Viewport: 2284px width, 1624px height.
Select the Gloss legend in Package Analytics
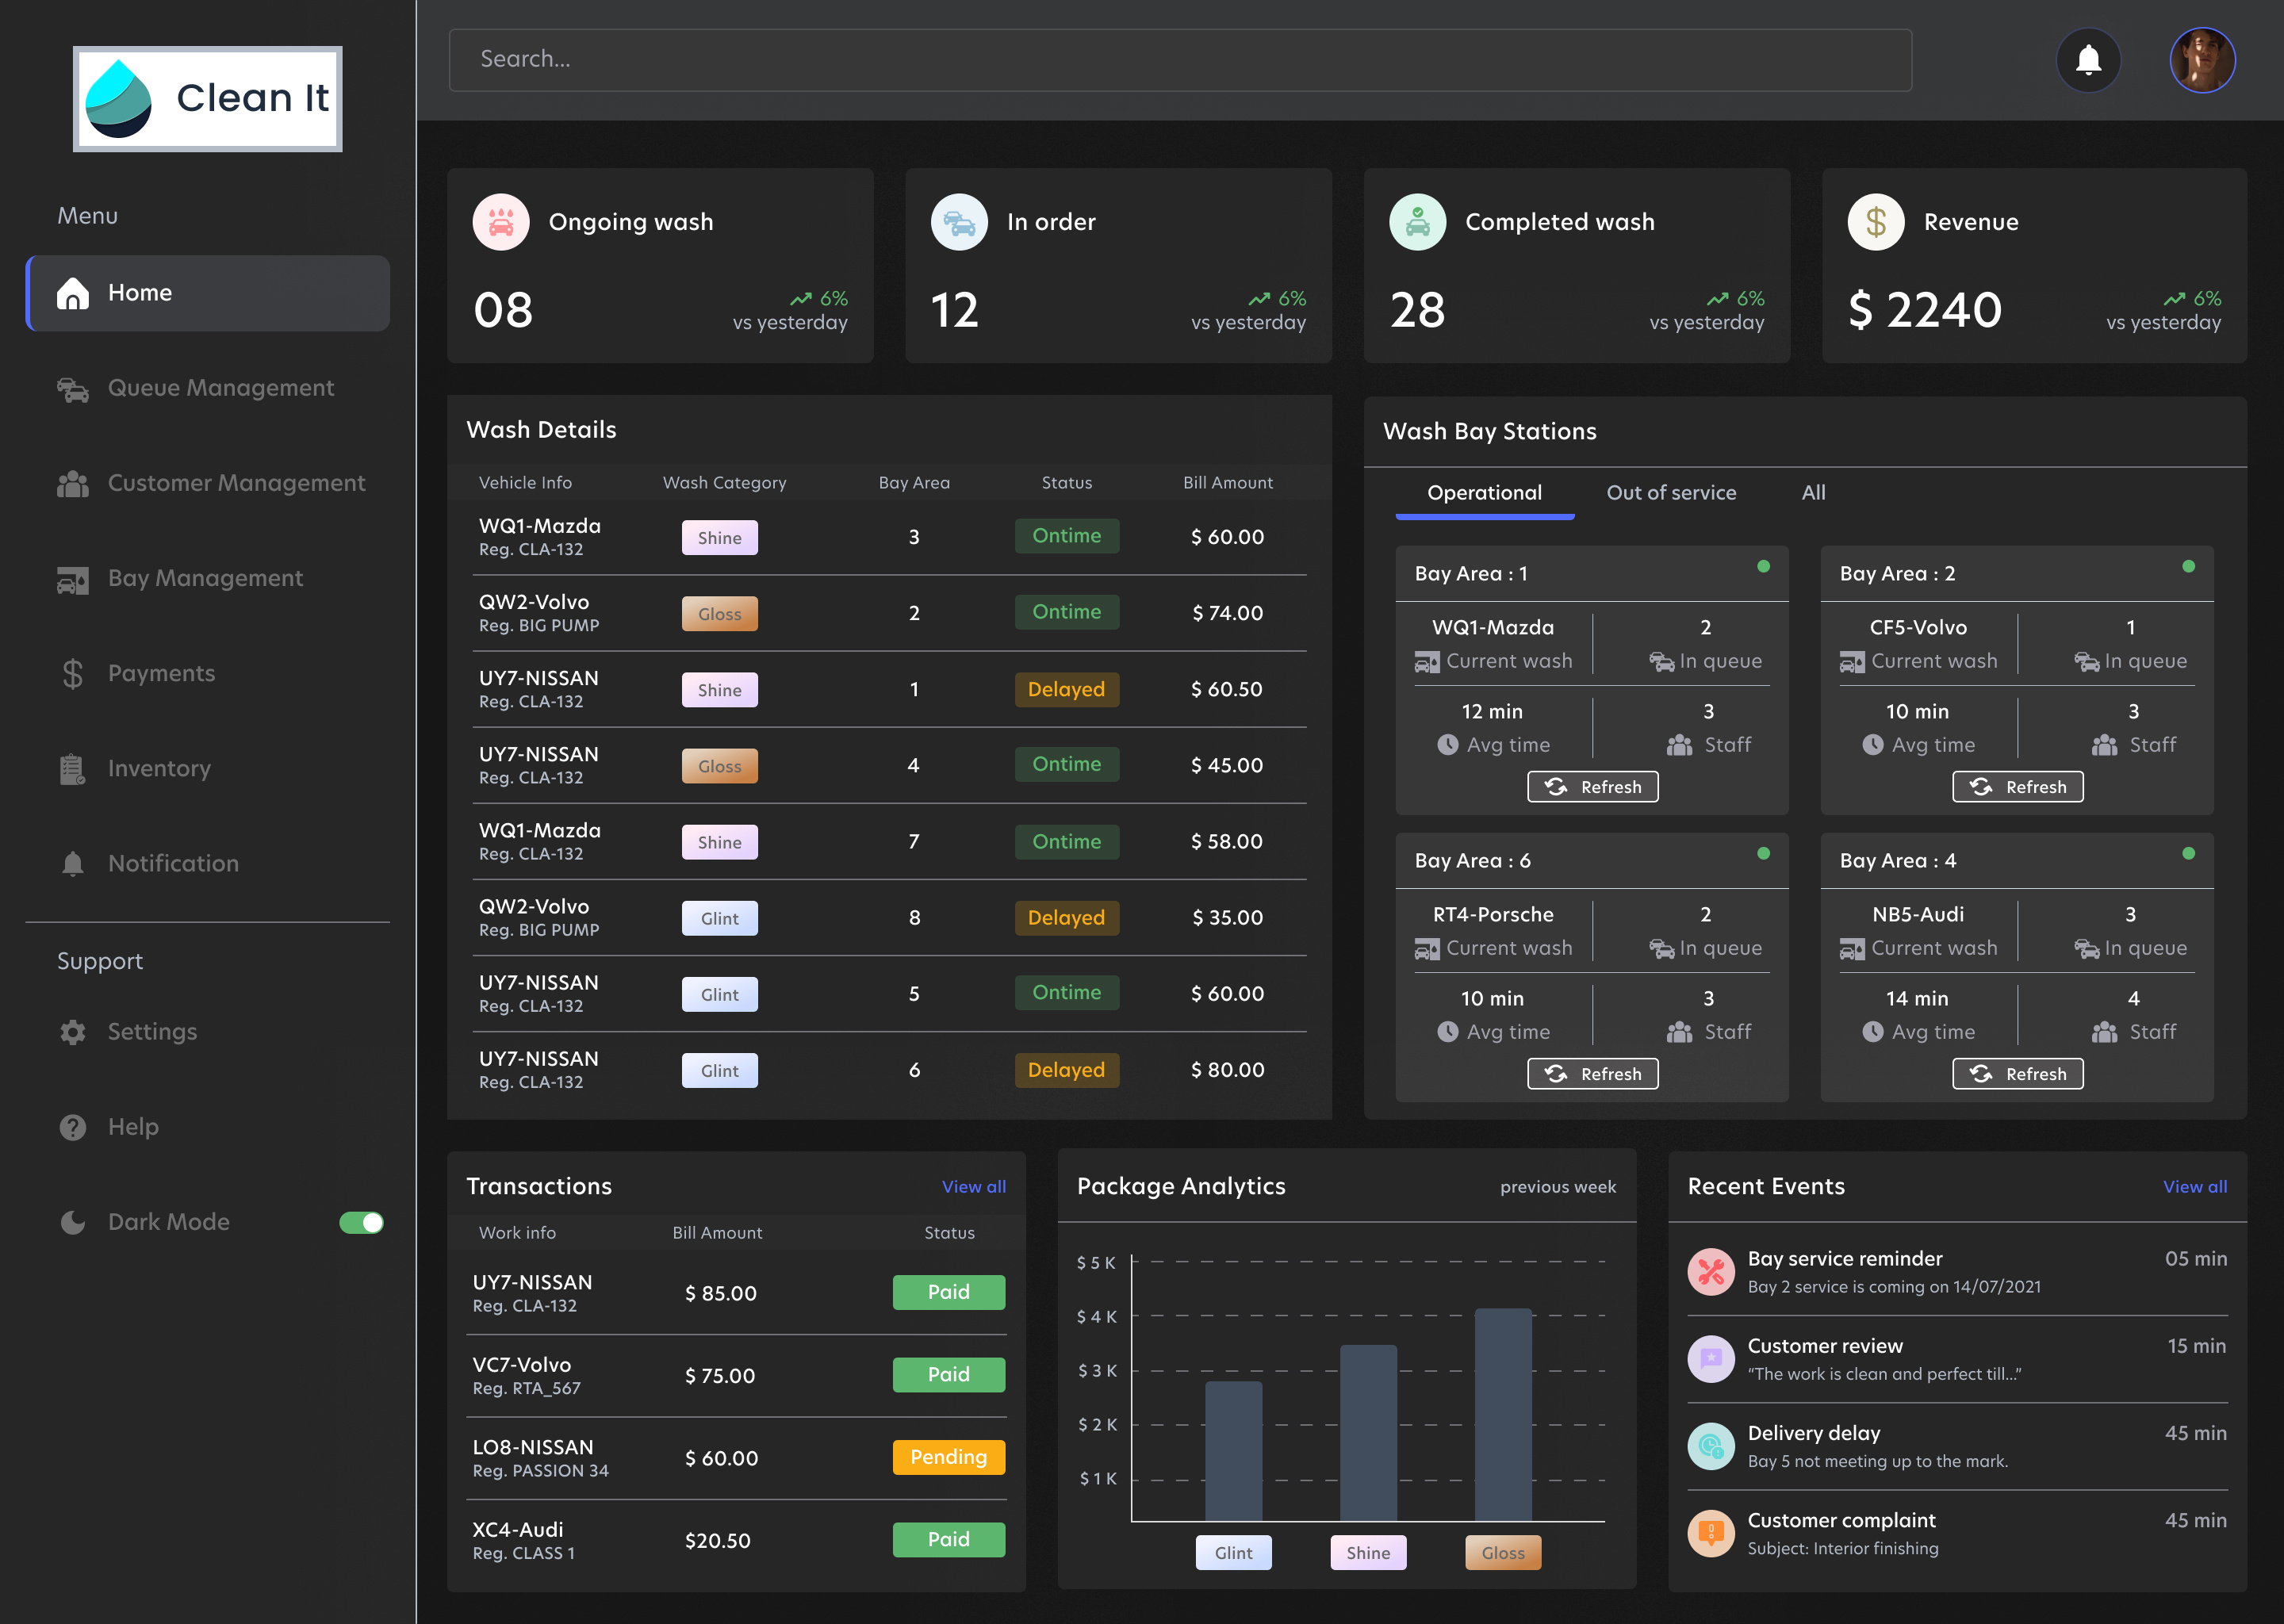[x=1502, y=1552]
